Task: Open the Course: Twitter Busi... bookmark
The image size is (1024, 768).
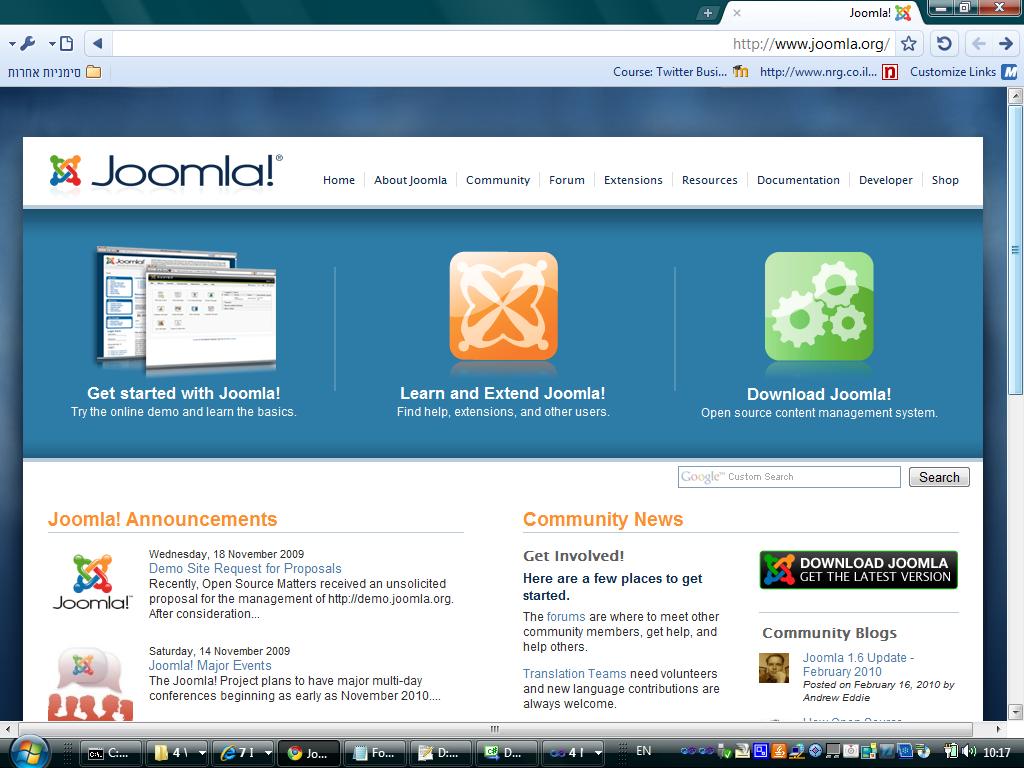Action: pyautogui.click(x=680, y=72)
